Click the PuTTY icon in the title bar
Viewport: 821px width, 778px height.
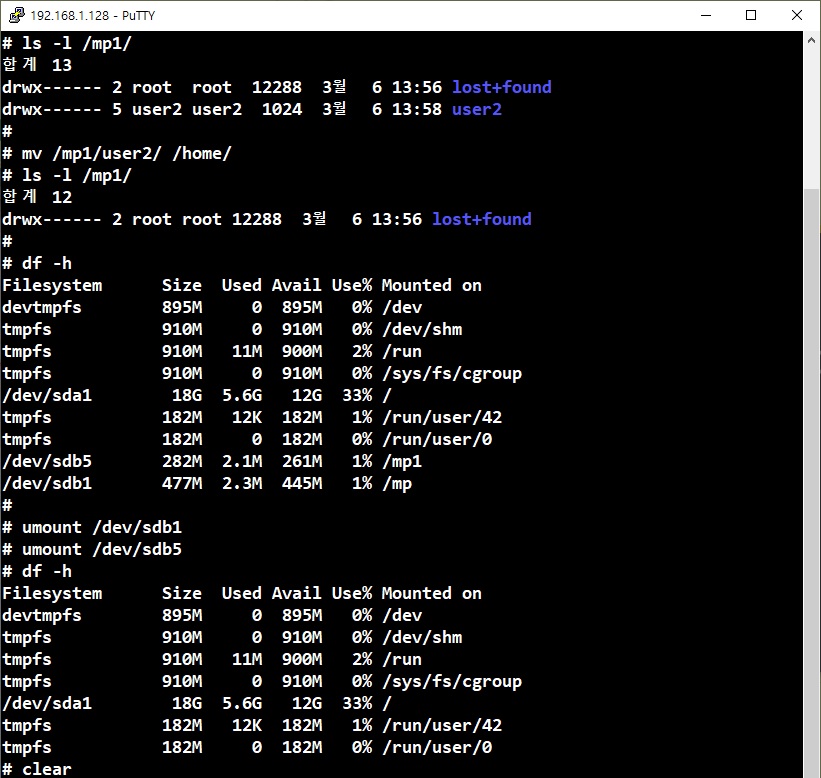pyautogui.click(x=16, y=15)
